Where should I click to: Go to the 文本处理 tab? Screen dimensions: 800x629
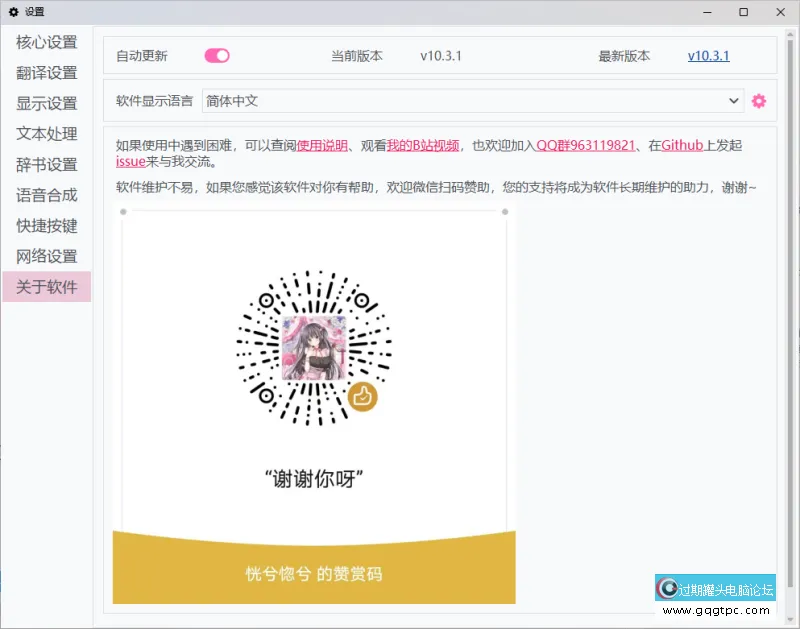coord(47,134)
